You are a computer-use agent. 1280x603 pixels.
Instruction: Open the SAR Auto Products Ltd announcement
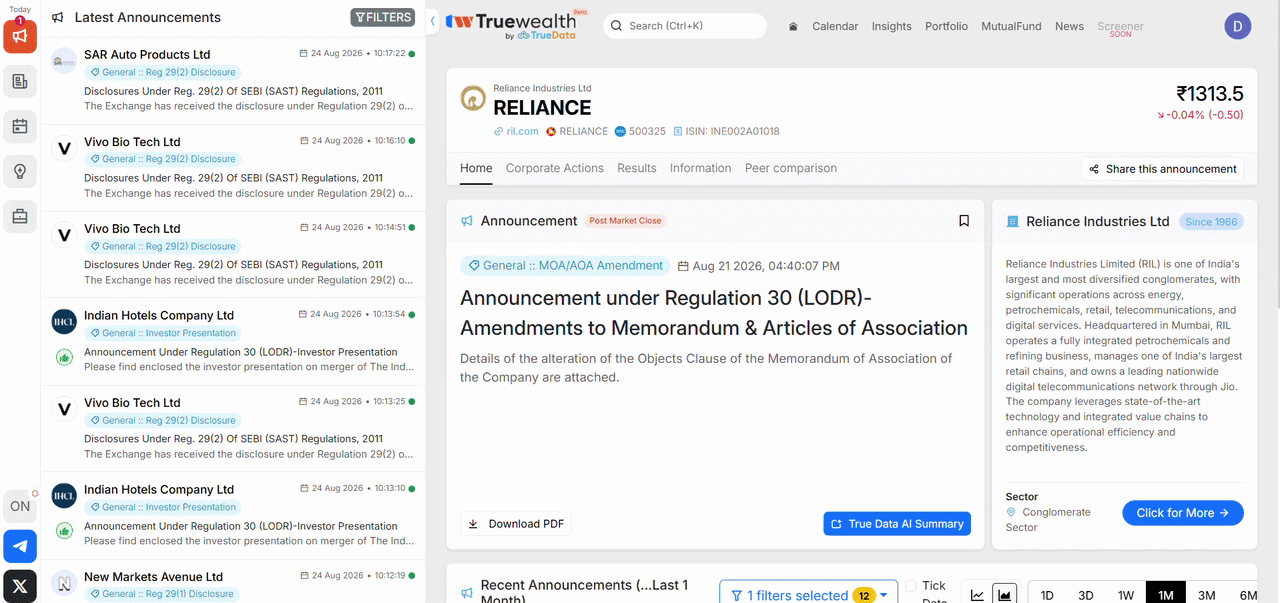point(233,80)
